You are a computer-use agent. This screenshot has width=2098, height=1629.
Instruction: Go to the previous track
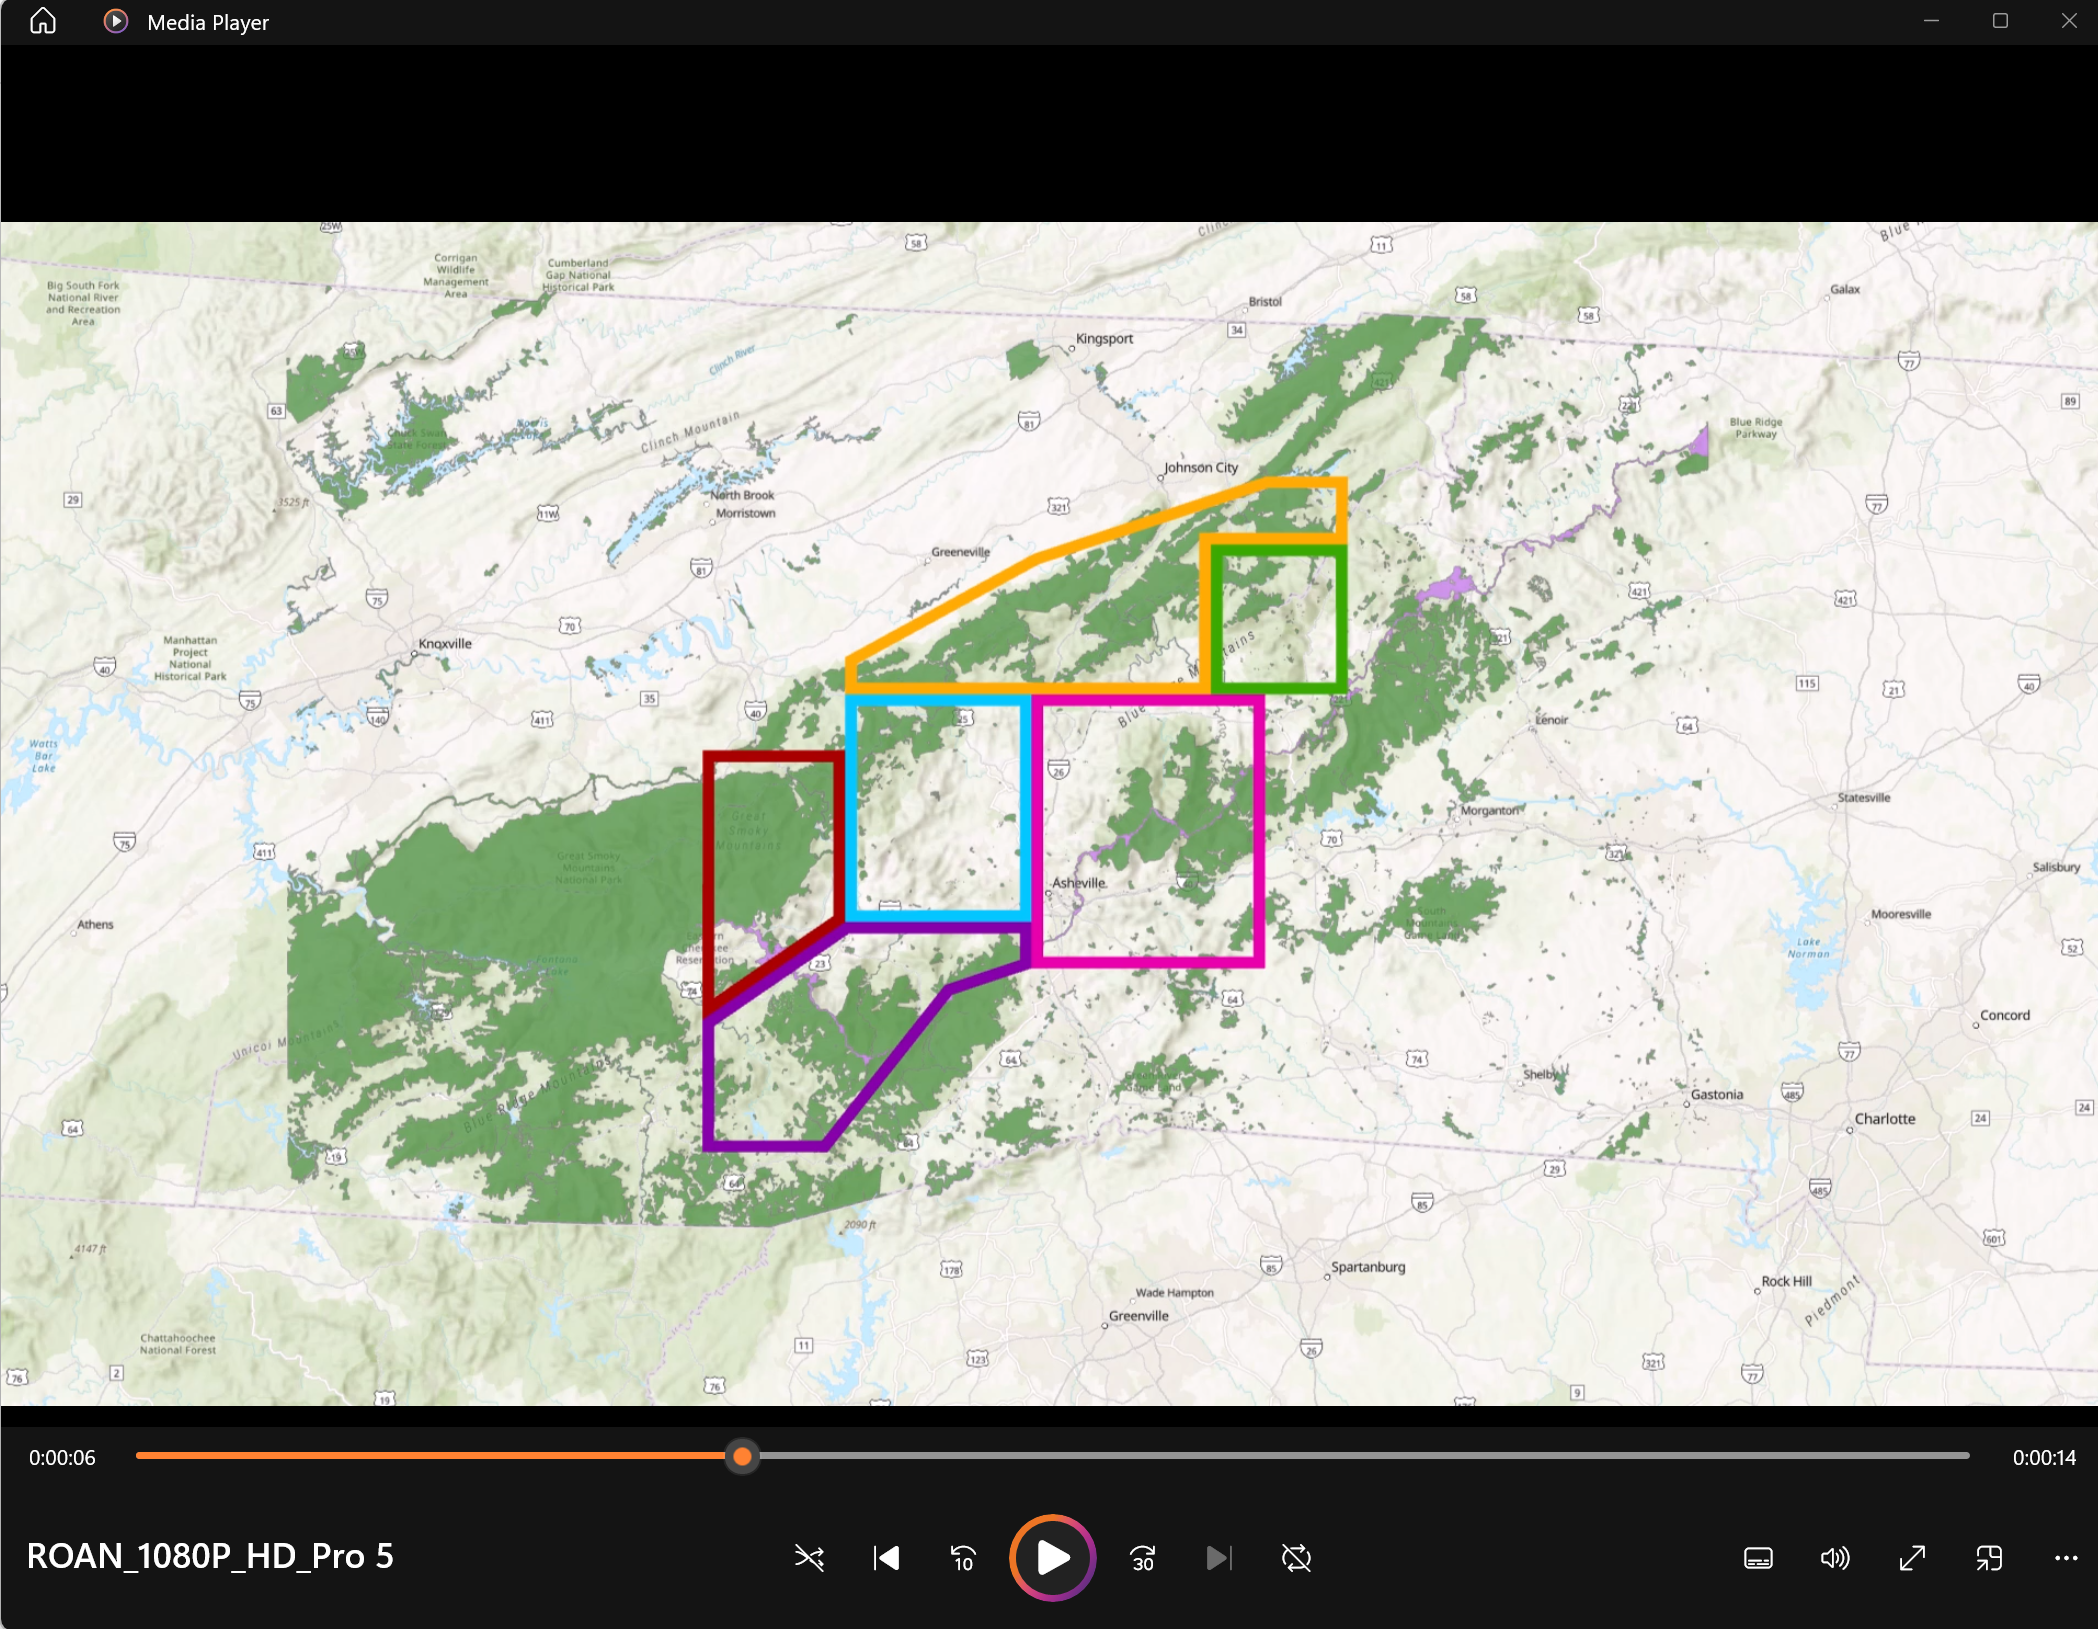tap(885, 1558)
